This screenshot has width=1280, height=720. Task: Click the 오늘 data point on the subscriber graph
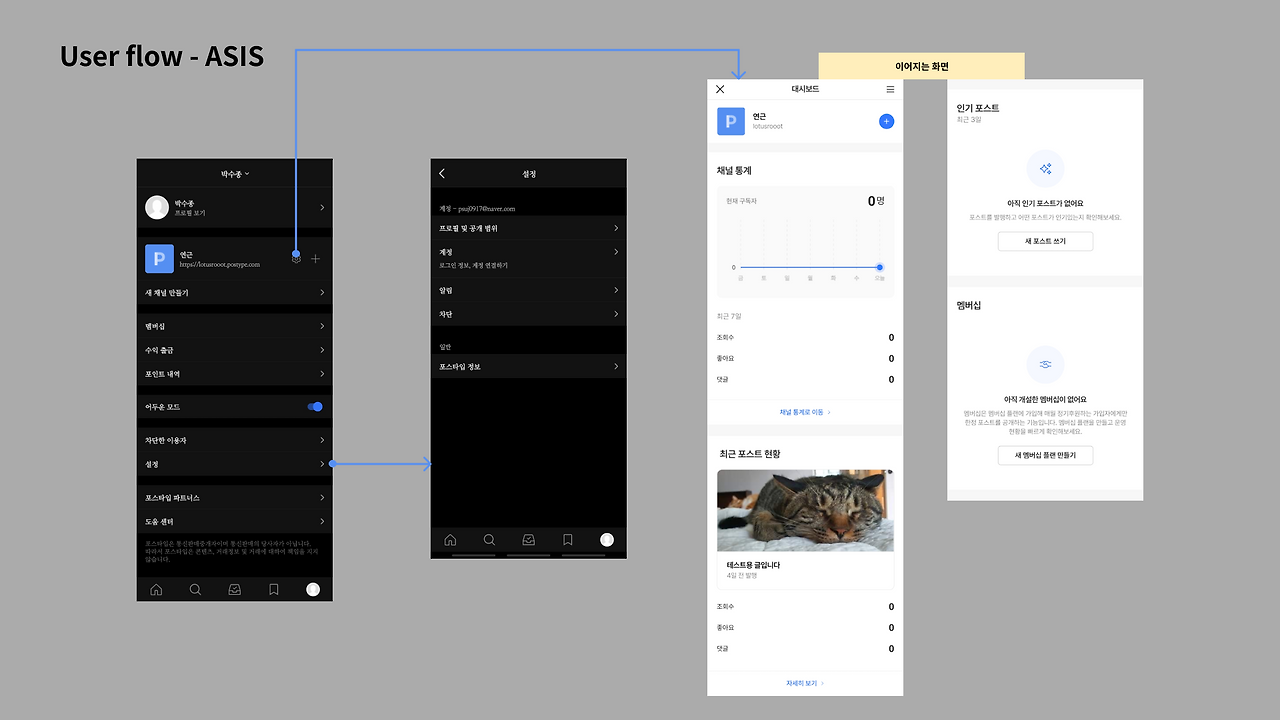point(880,267)
